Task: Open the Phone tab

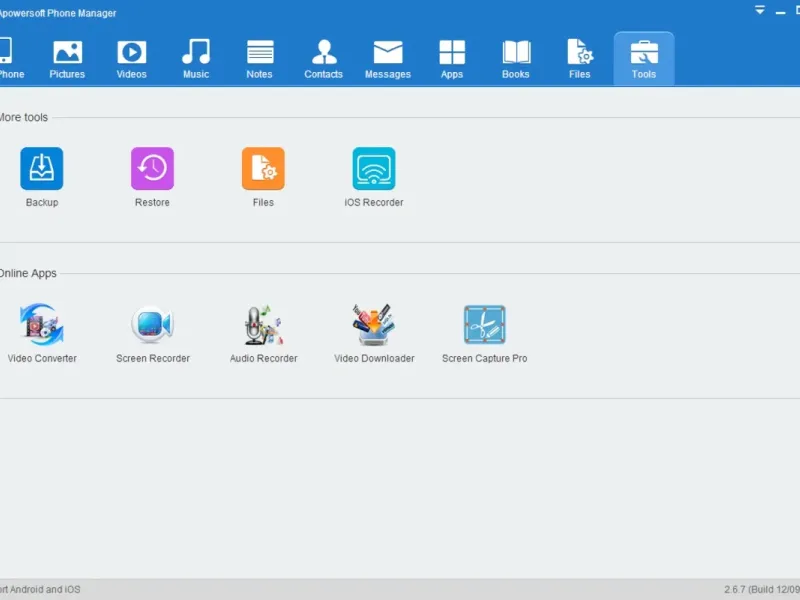Action: coord(11,59)
